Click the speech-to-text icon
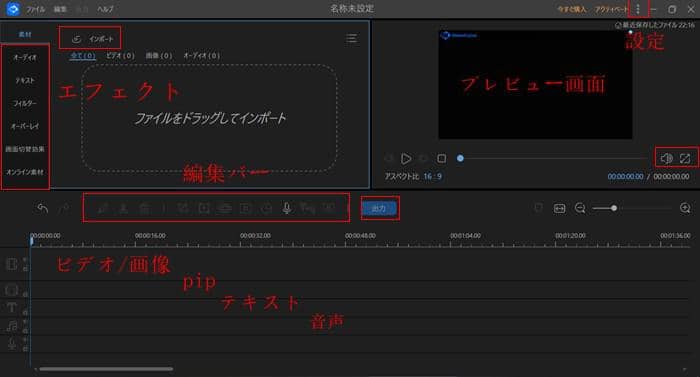Image resolution: width=700 pixels, height=377 pixels. (308, 208)
